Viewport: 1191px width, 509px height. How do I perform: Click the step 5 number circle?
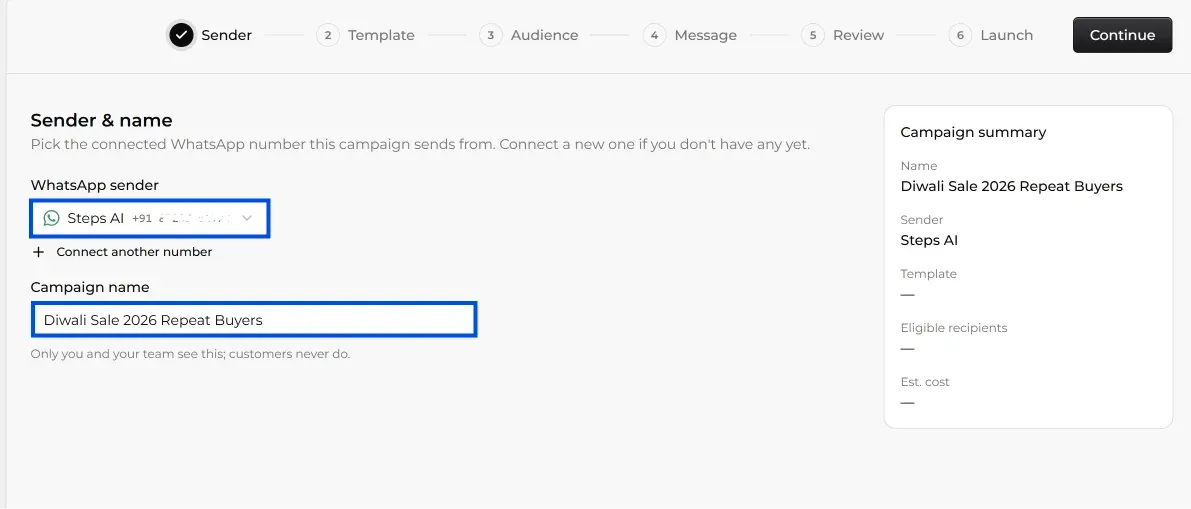[813, 35]
